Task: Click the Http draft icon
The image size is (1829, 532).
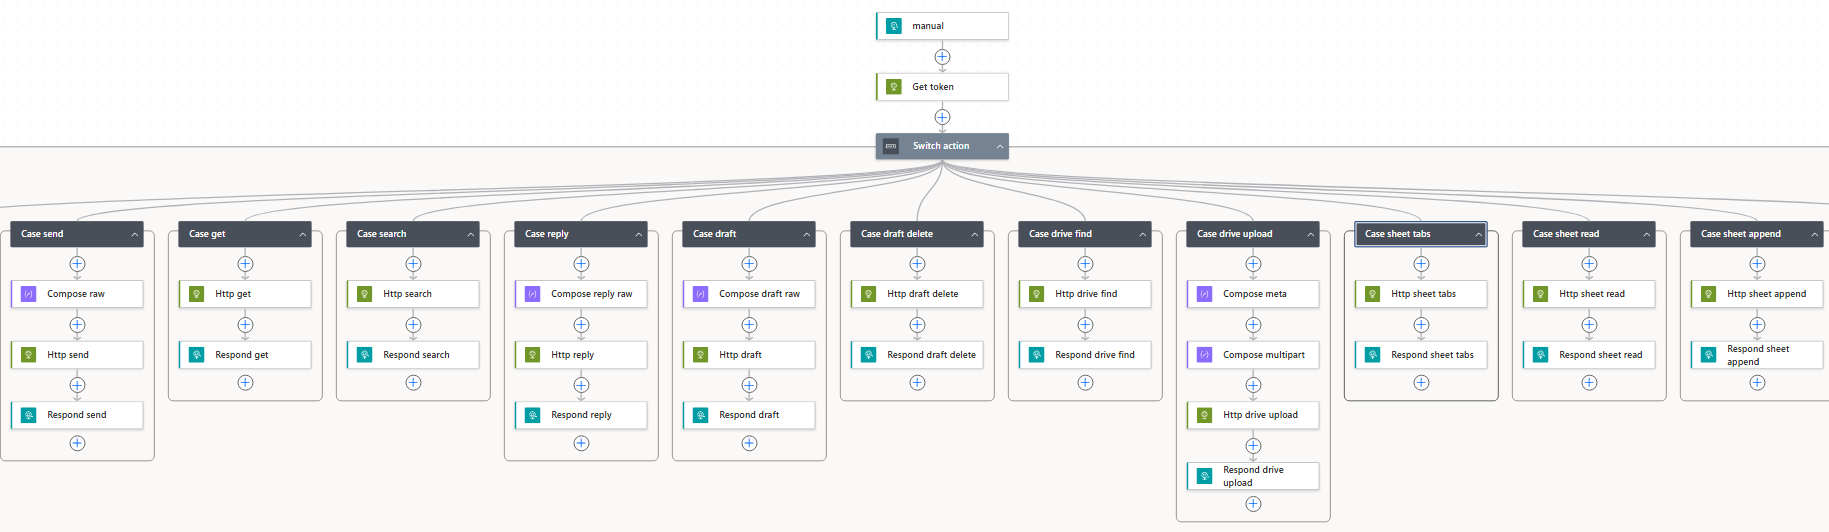Action: (701, 355)
